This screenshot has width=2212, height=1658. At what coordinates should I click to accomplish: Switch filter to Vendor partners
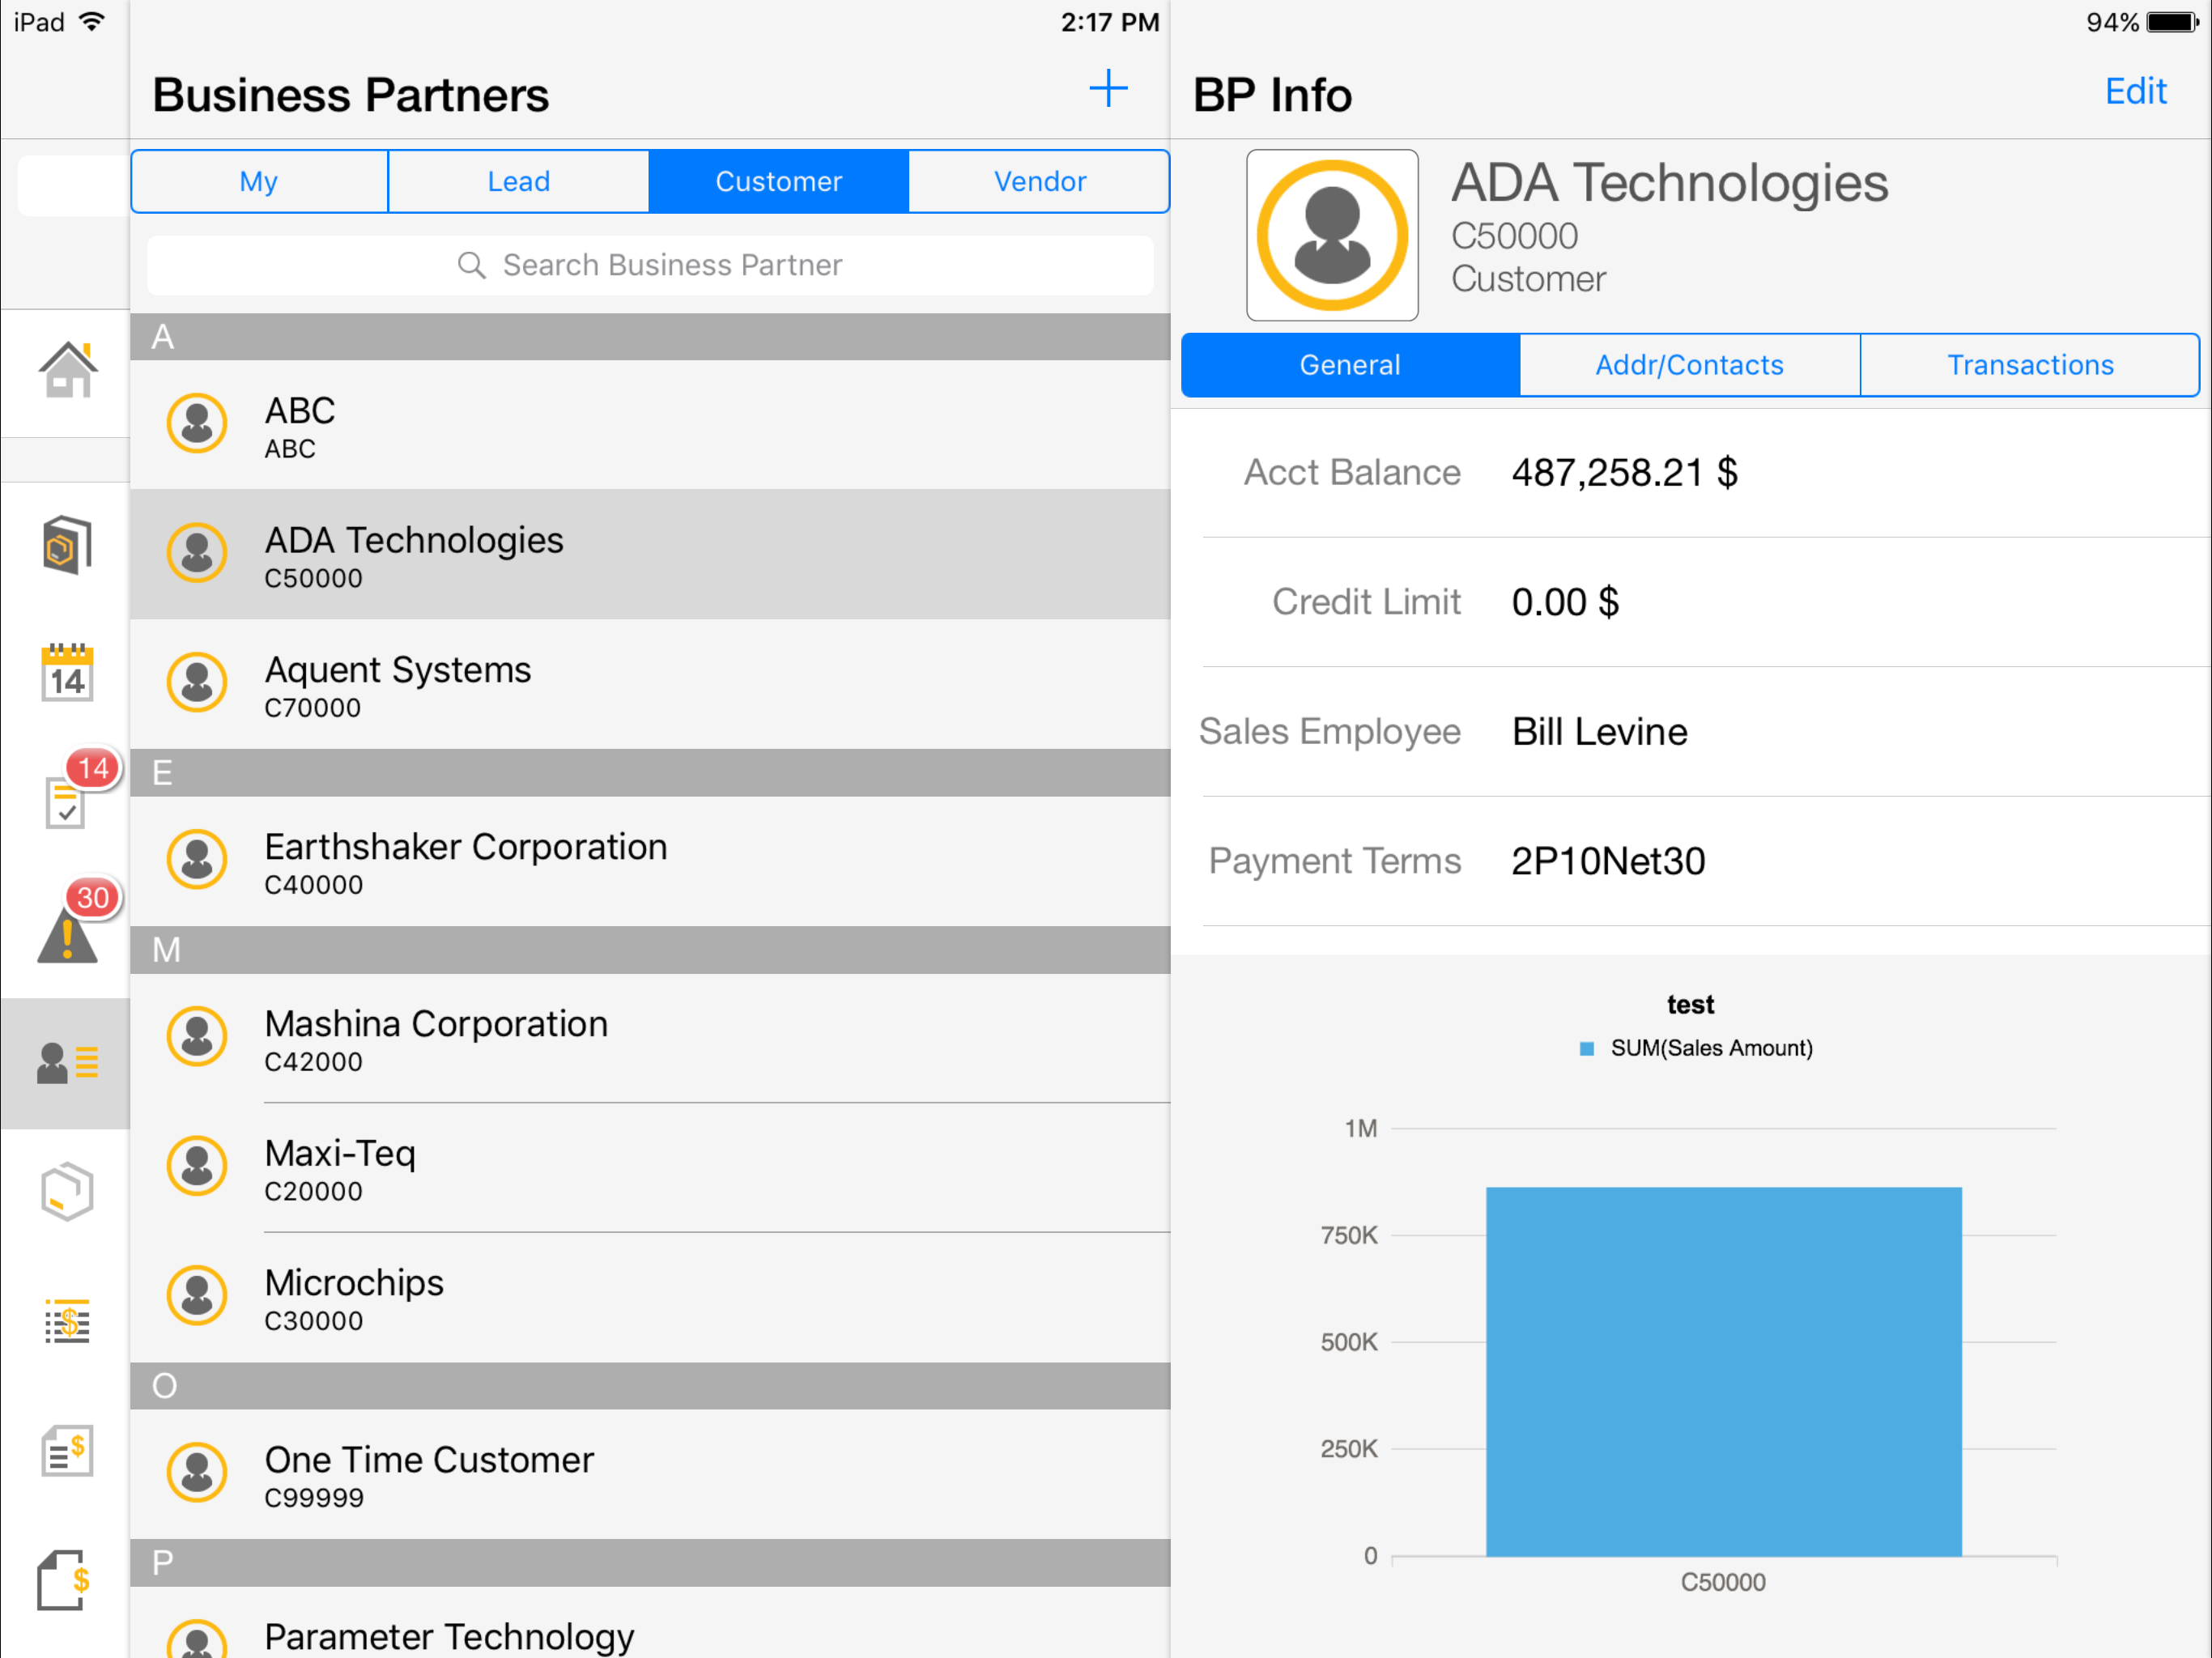coord(1039,181)
